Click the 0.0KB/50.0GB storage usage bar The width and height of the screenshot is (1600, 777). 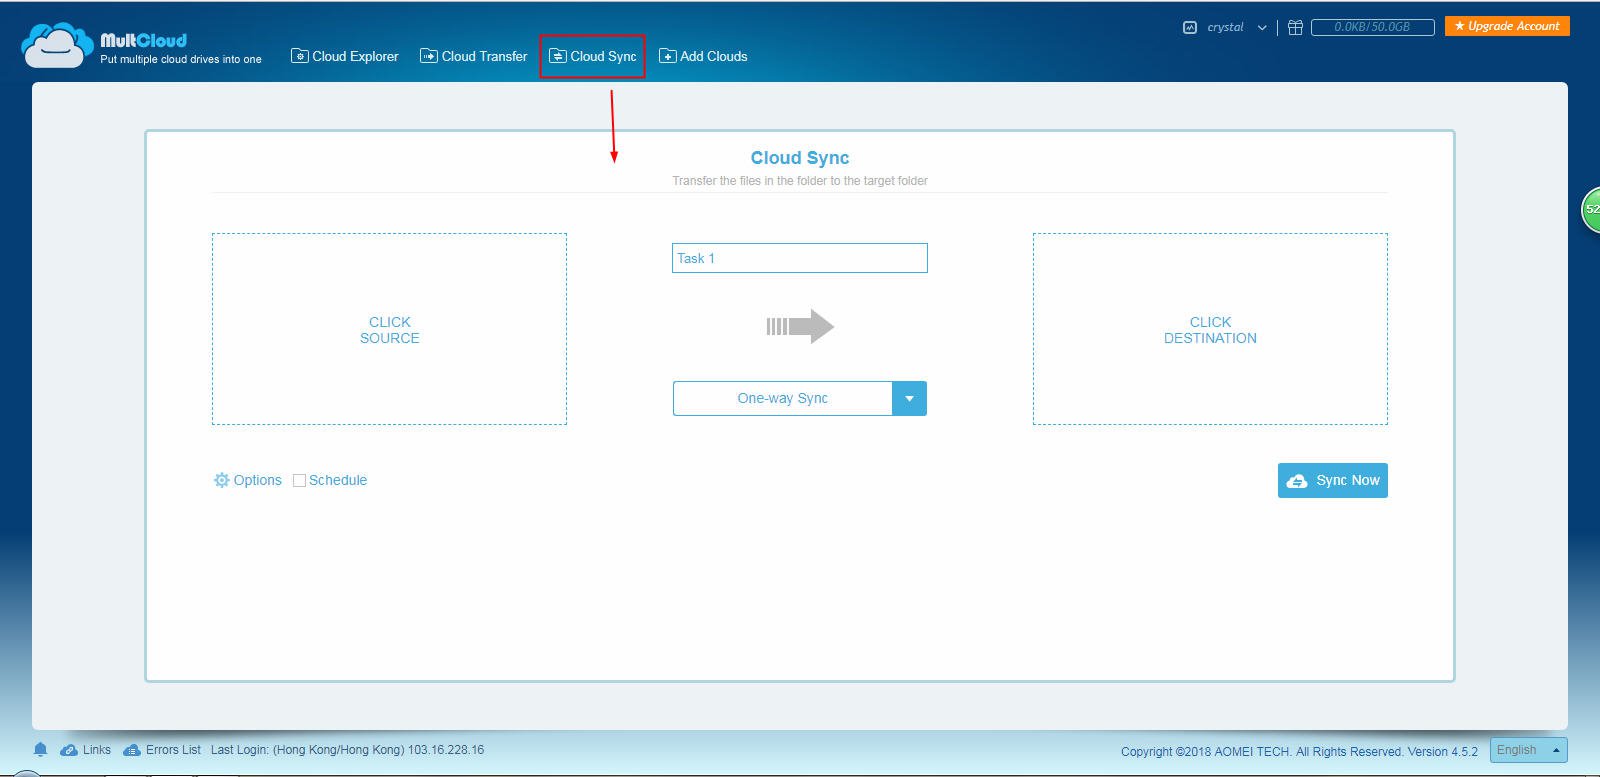point(1372,27)
